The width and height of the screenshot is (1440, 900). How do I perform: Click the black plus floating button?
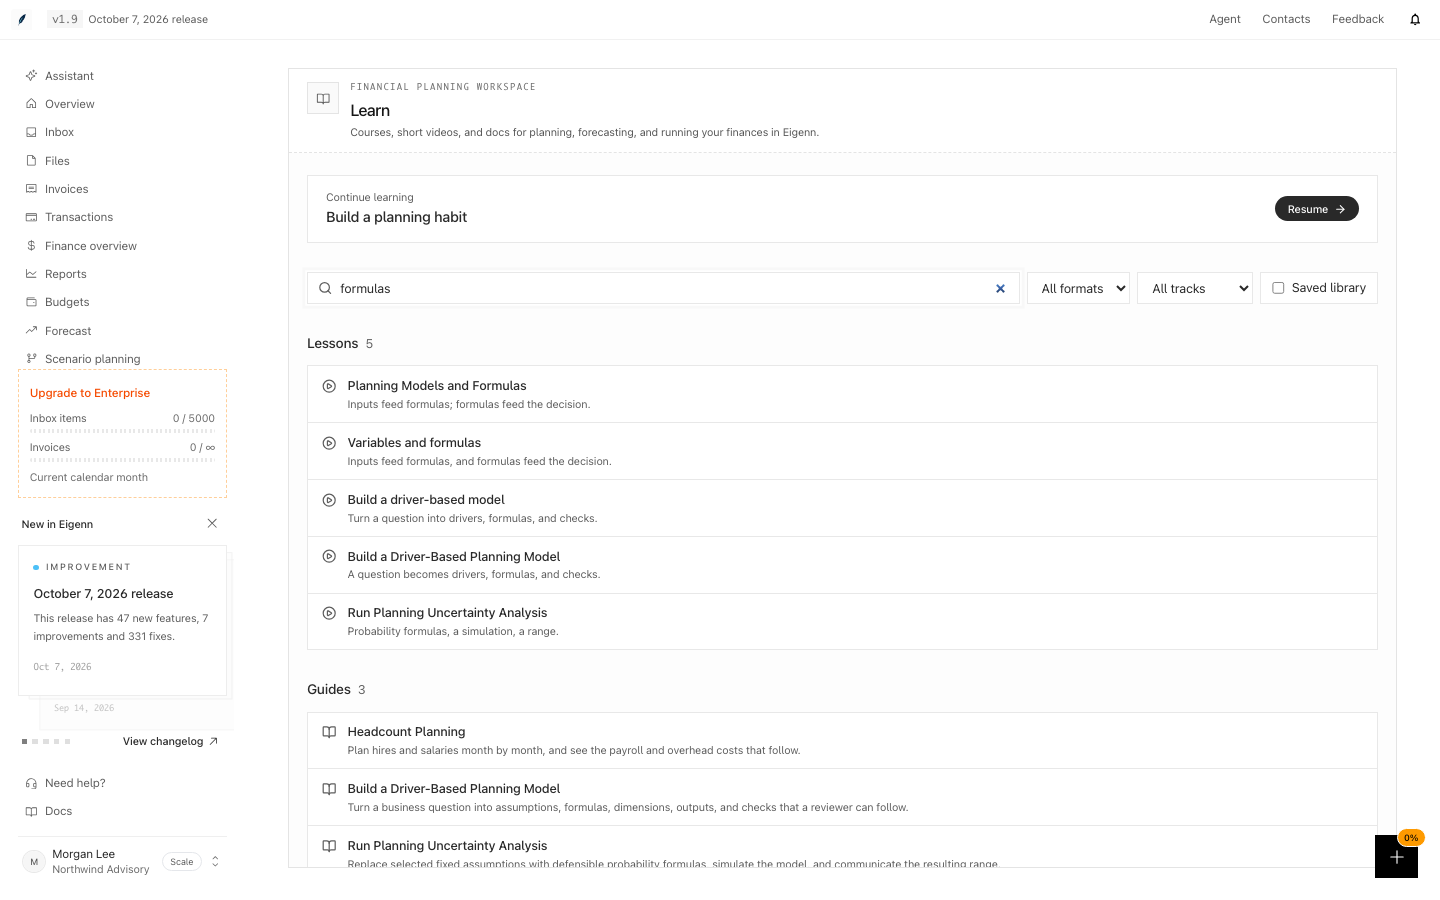pyautogui.click(x=1396, y=857)
